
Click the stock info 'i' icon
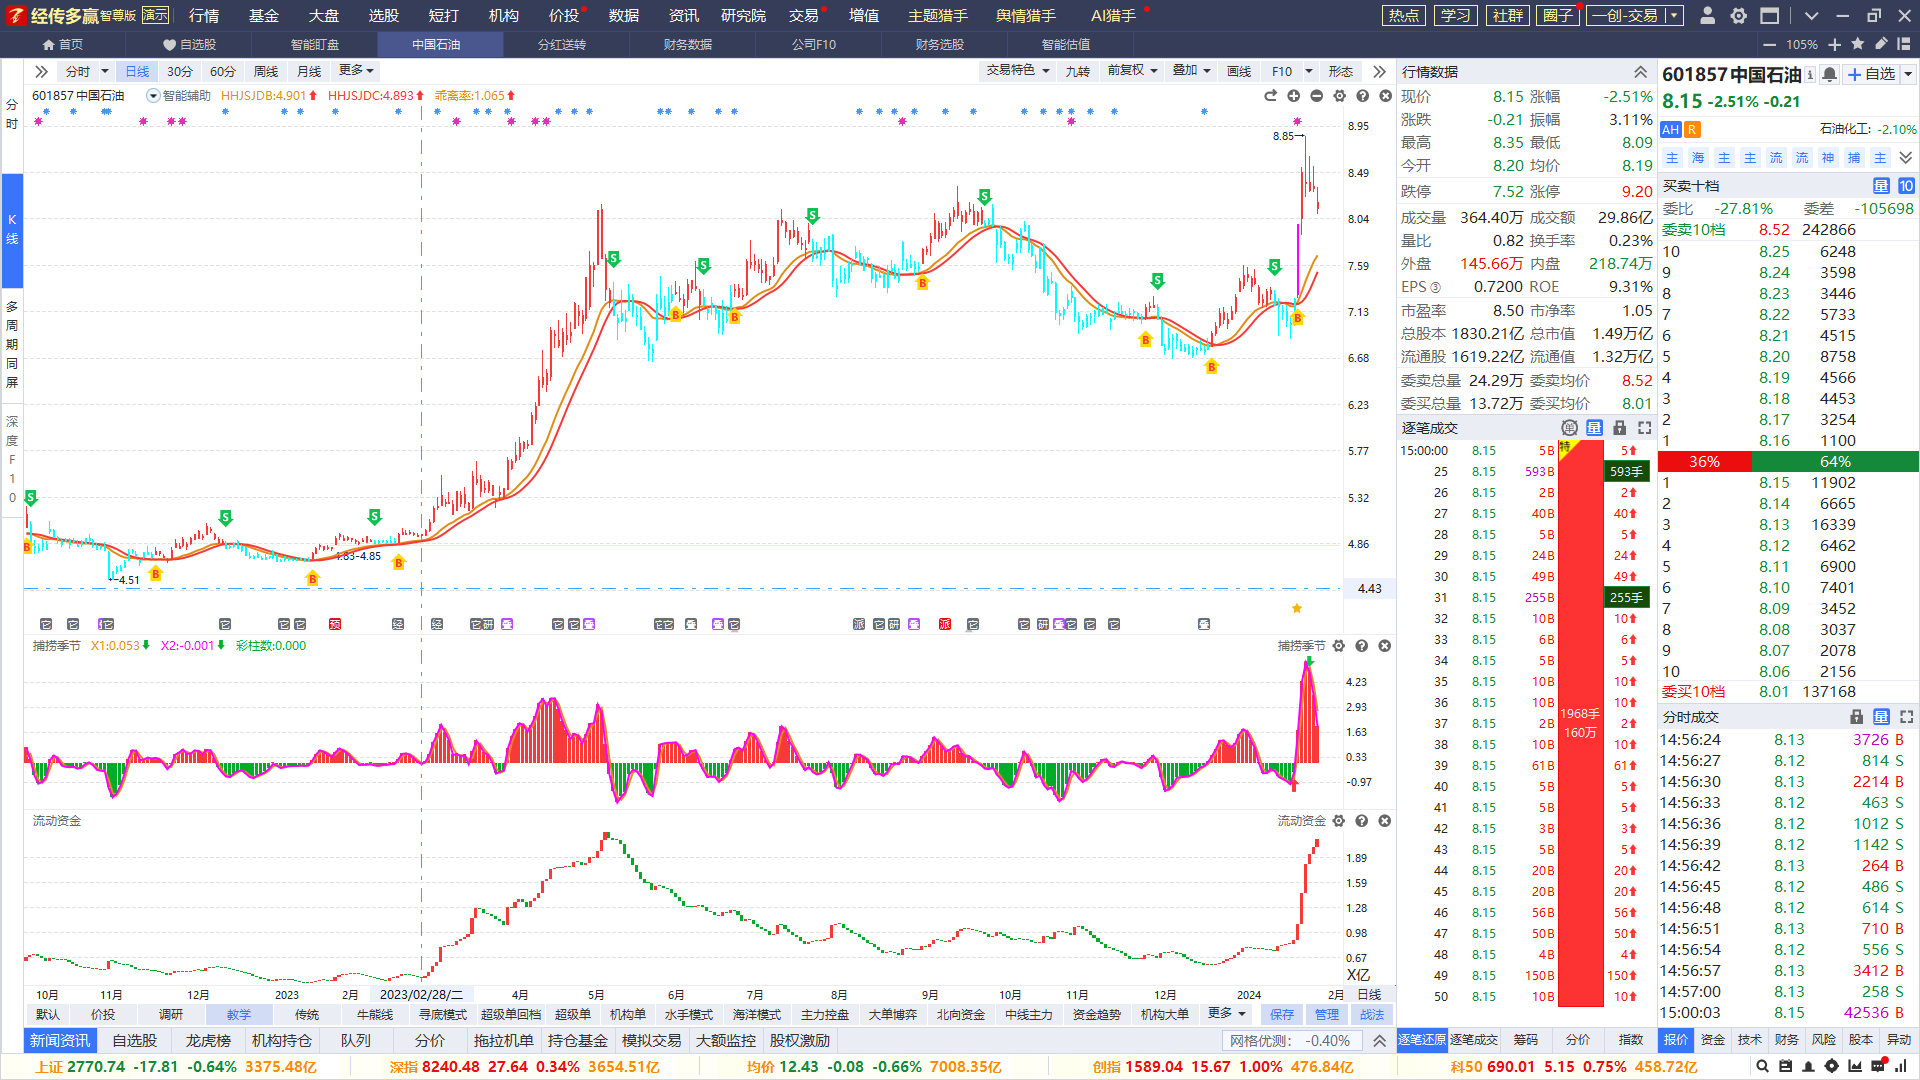(1810, 74)
